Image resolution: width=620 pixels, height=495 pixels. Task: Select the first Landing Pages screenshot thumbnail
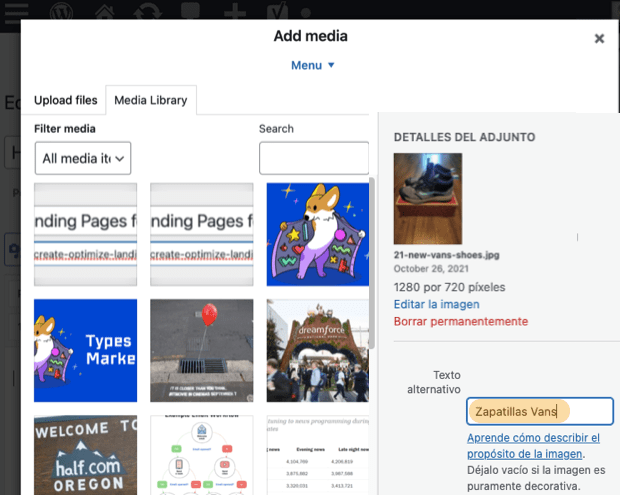click(85, 234)
